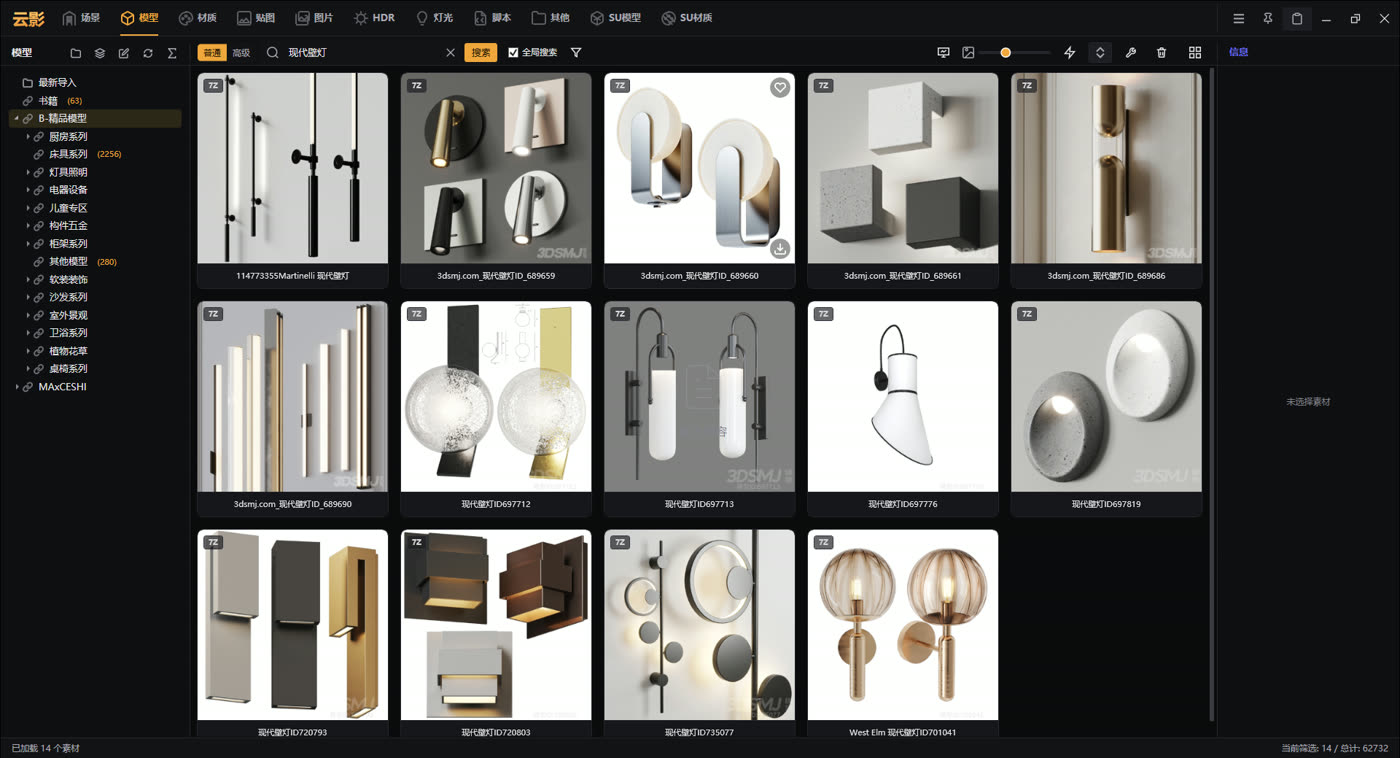Select the West Elm 现代壁灯ID701041 thumbnail
This screenshot has width=1400, height=758.
pyautogui.click(x=903, y=625)
